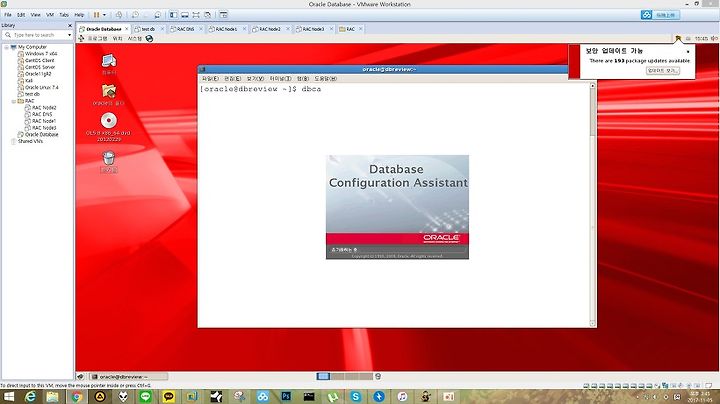
Task: Click the guest workspace switcher first workspace
Action: [x=323, y=376]
